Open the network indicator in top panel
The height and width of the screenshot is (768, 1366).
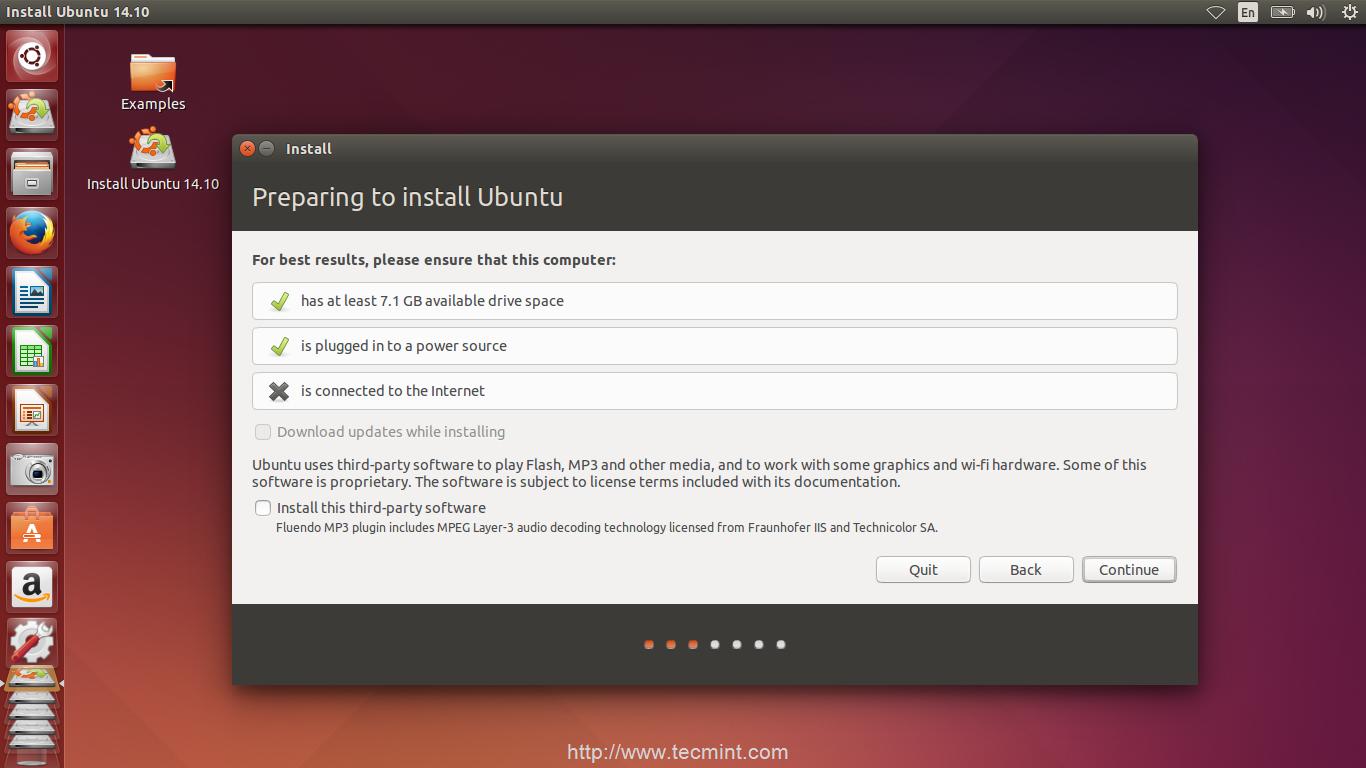1216,12
